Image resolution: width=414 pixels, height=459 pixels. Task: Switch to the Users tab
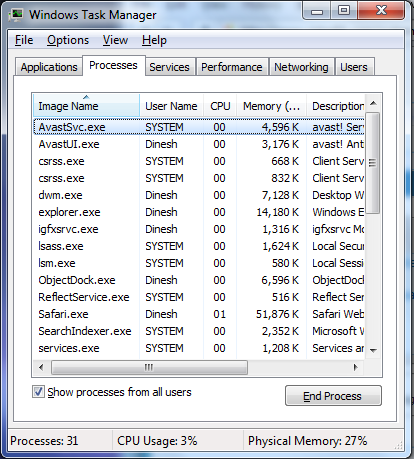pos(354,67)
